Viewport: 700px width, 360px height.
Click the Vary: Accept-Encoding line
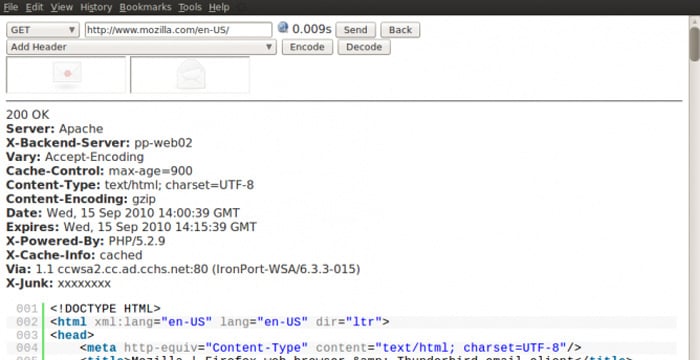(x=75, y=157)
